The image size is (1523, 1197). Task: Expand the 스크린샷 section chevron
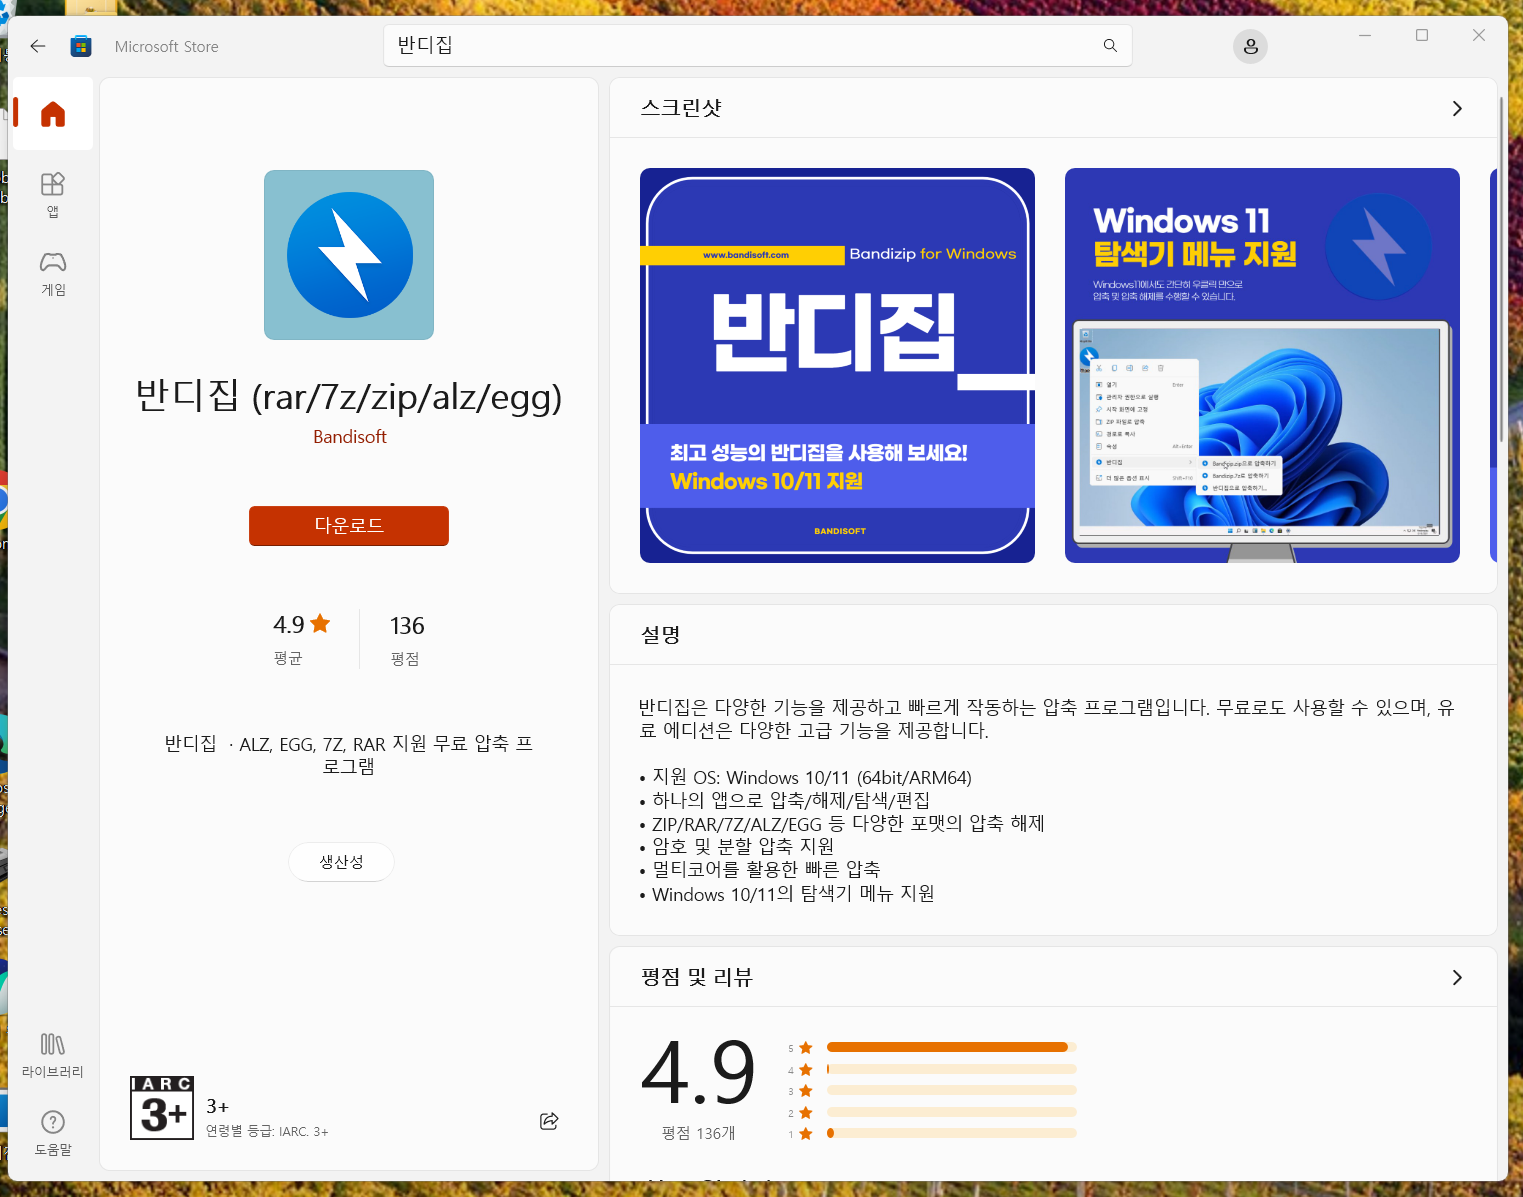1457,108
